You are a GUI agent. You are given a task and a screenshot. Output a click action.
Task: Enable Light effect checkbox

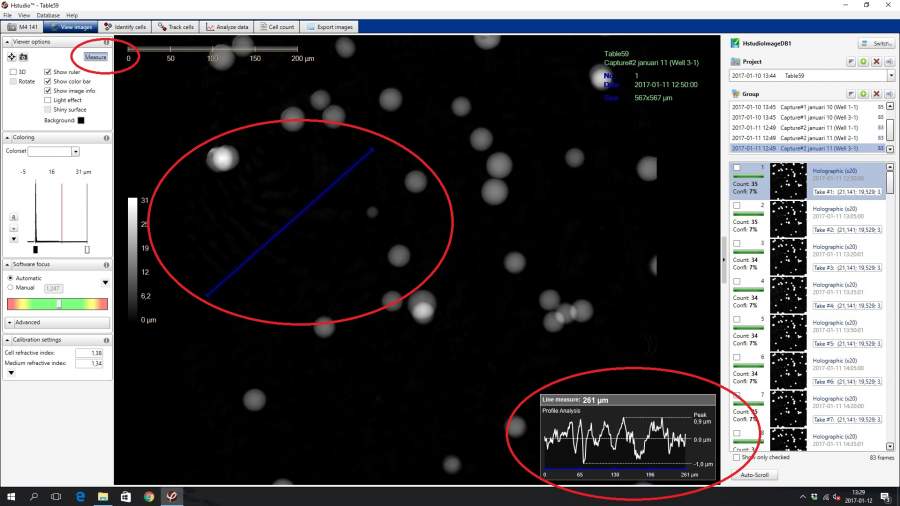48,100
